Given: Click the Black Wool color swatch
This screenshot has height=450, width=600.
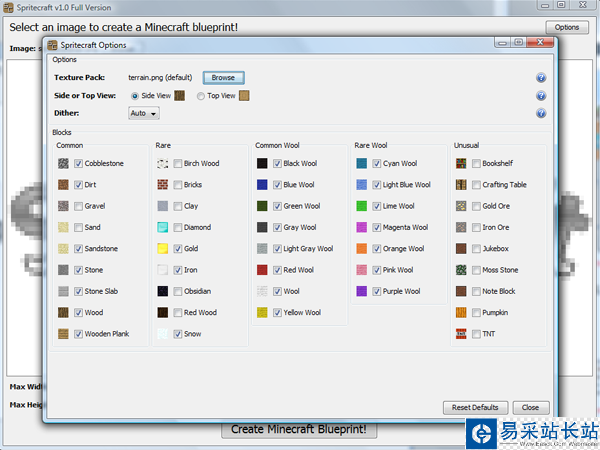Looking at the screenshot, I should pyautogui.click(x=262, y=163).
